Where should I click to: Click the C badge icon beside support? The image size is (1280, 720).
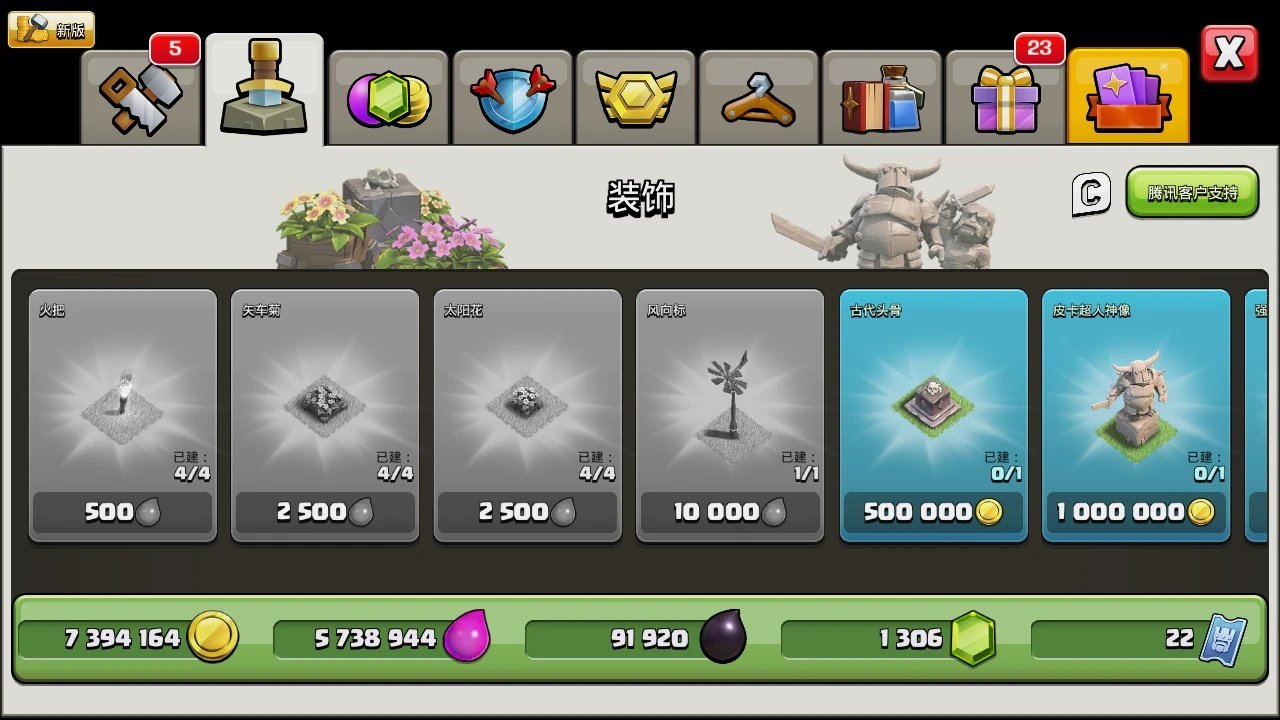[1091, 193]
